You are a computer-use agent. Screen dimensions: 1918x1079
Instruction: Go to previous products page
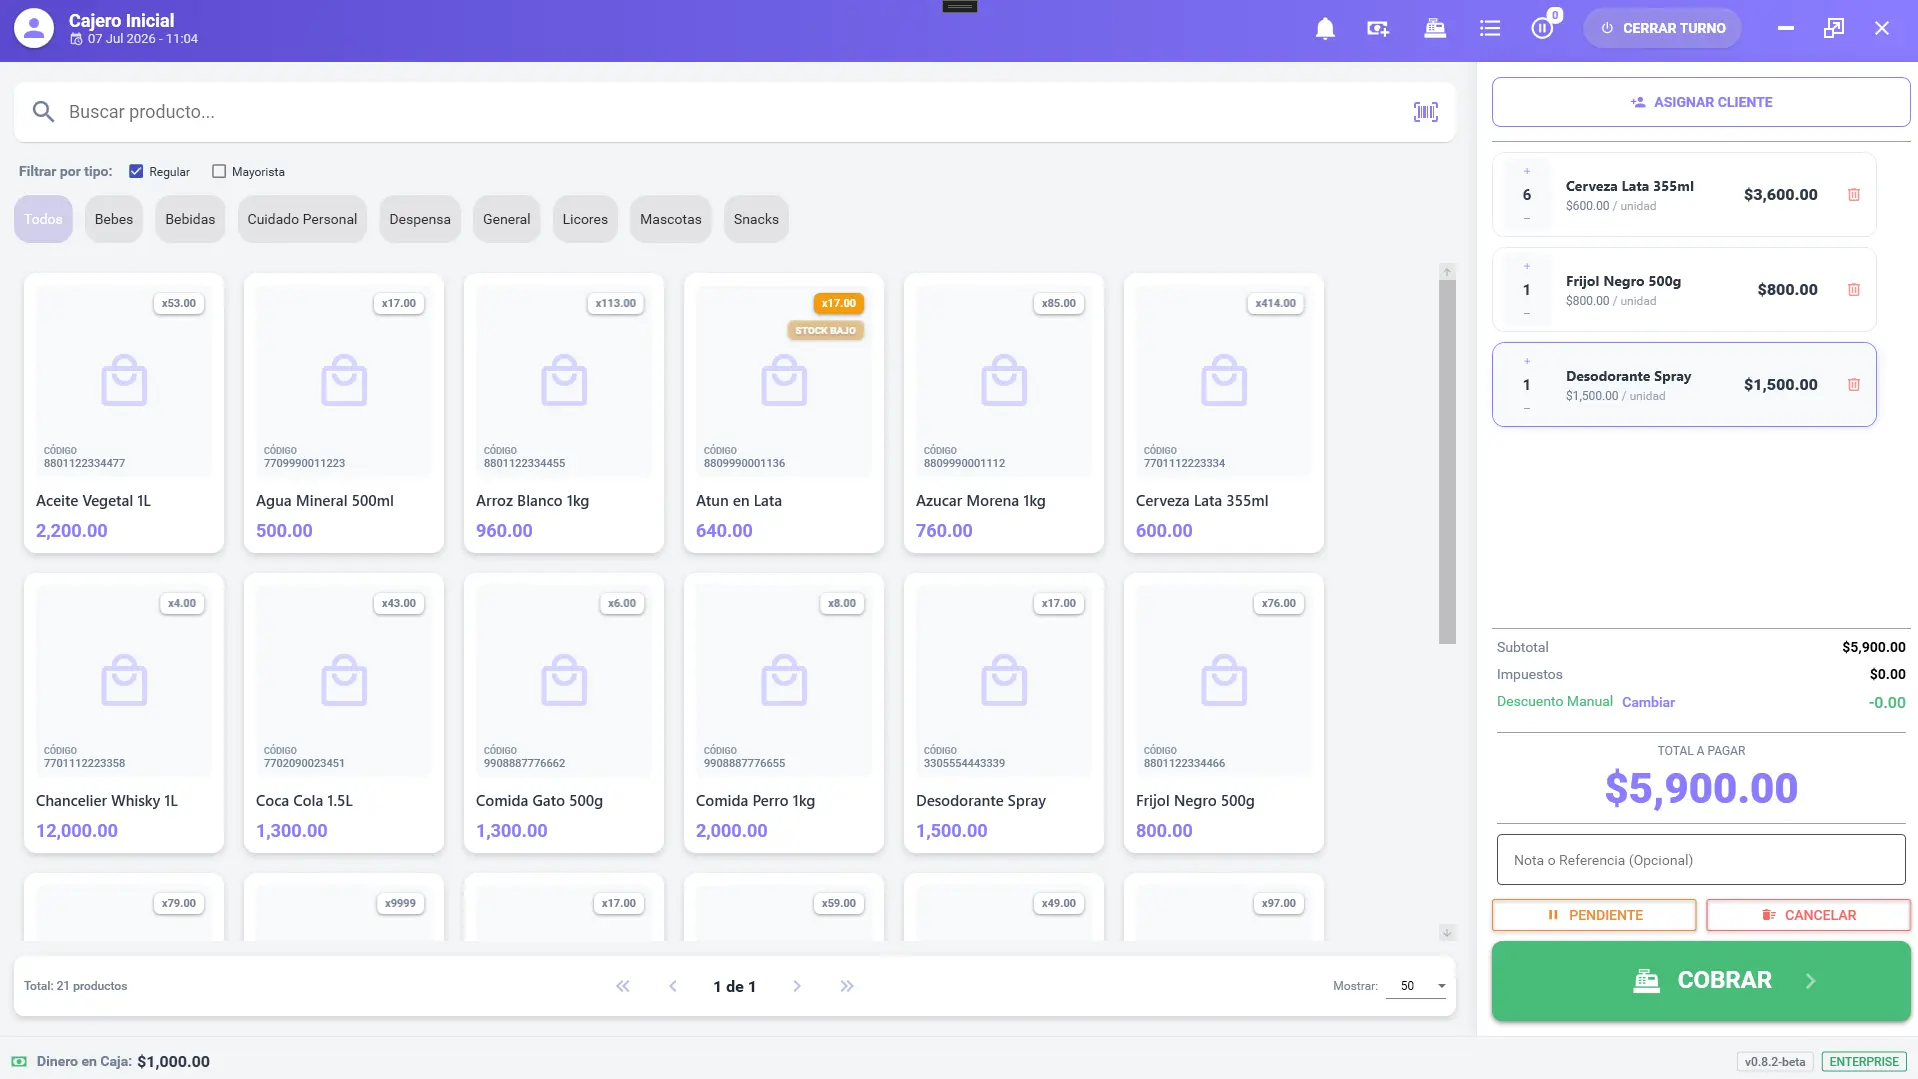(673, 986)
